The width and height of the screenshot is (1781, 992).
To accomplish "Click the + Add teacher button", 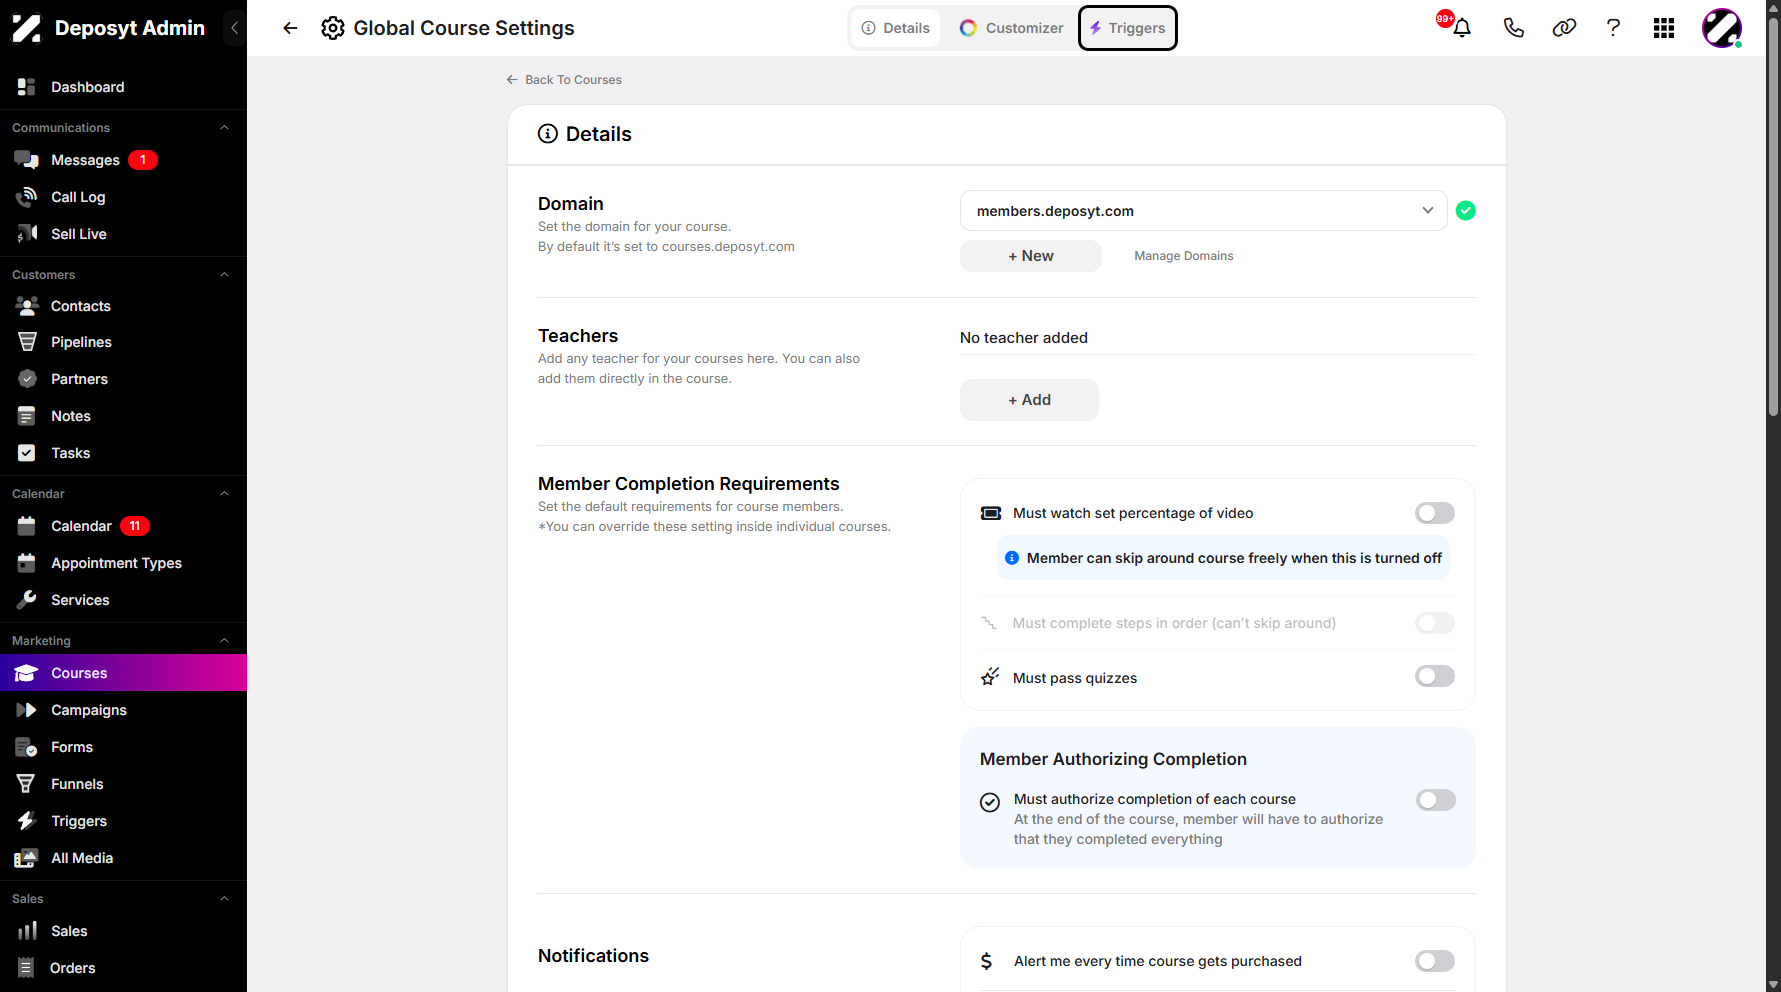I will pyautogui.click(x=1029, y=400).
